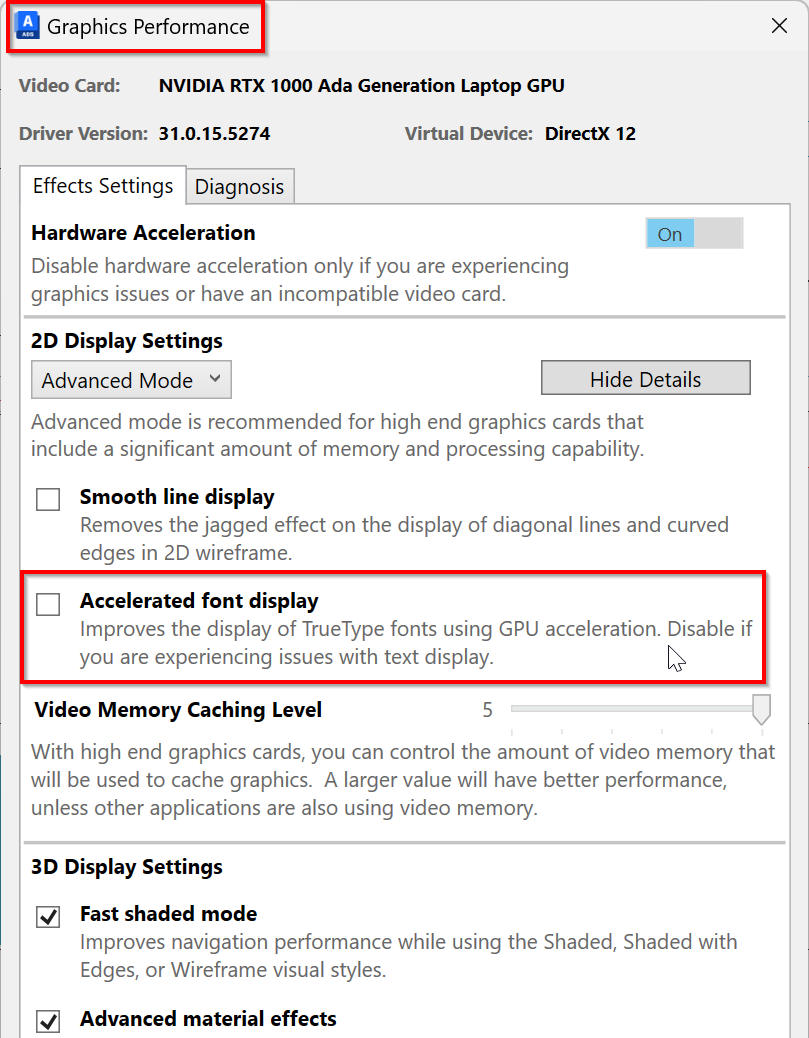Uncheck Fast shaded mode
Screen dimensions: 809x1038
coord(47,916)
